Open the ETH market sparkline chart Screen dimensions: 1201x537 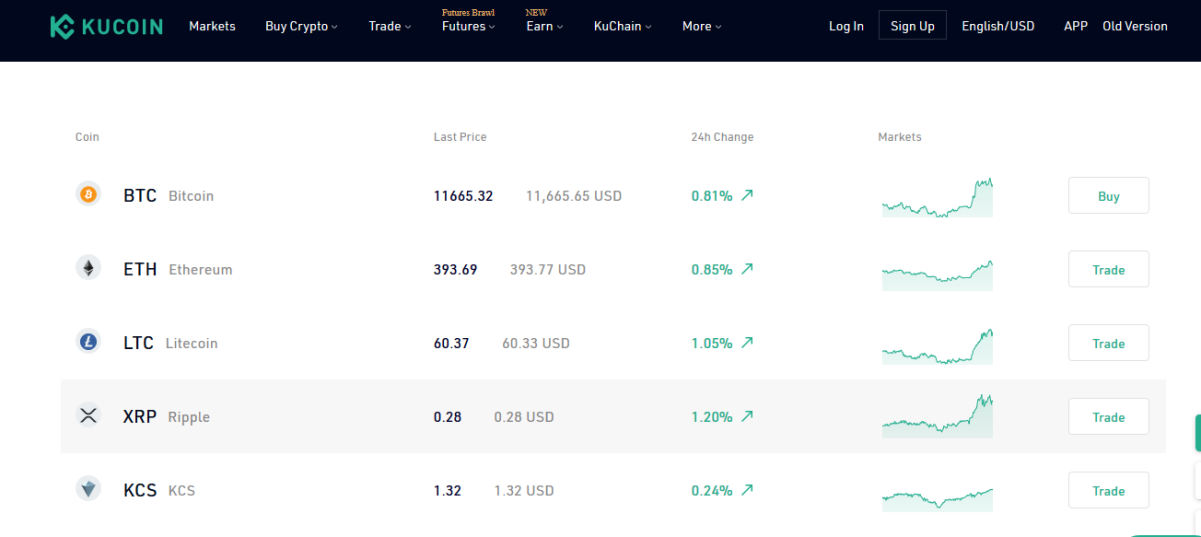[937, 275]
